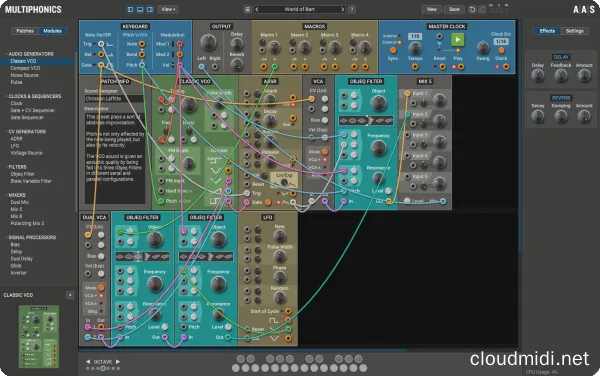This screenshot has width=600, height=376.
Task: Collapse the Filters category
Action: pyautogui.click(x=17, y=167)
